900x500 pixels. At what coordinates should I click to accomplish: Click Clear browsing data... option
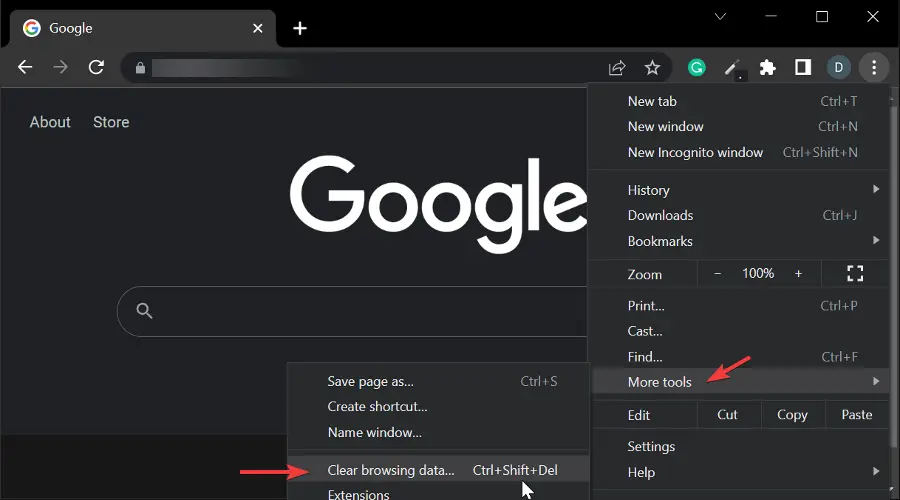[x=439, y=470]
